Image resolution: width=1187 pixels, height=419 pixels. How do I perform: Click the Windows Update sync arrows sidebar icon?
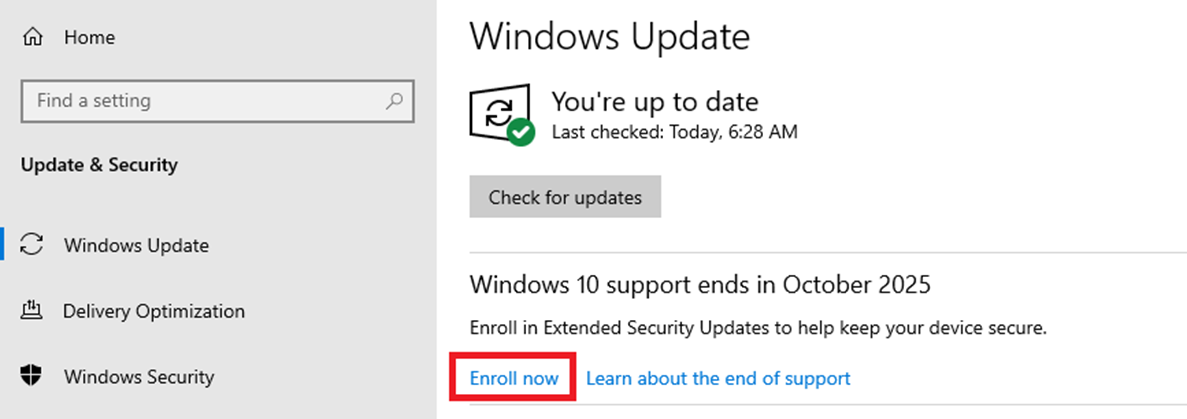click(x=33, y=245)
